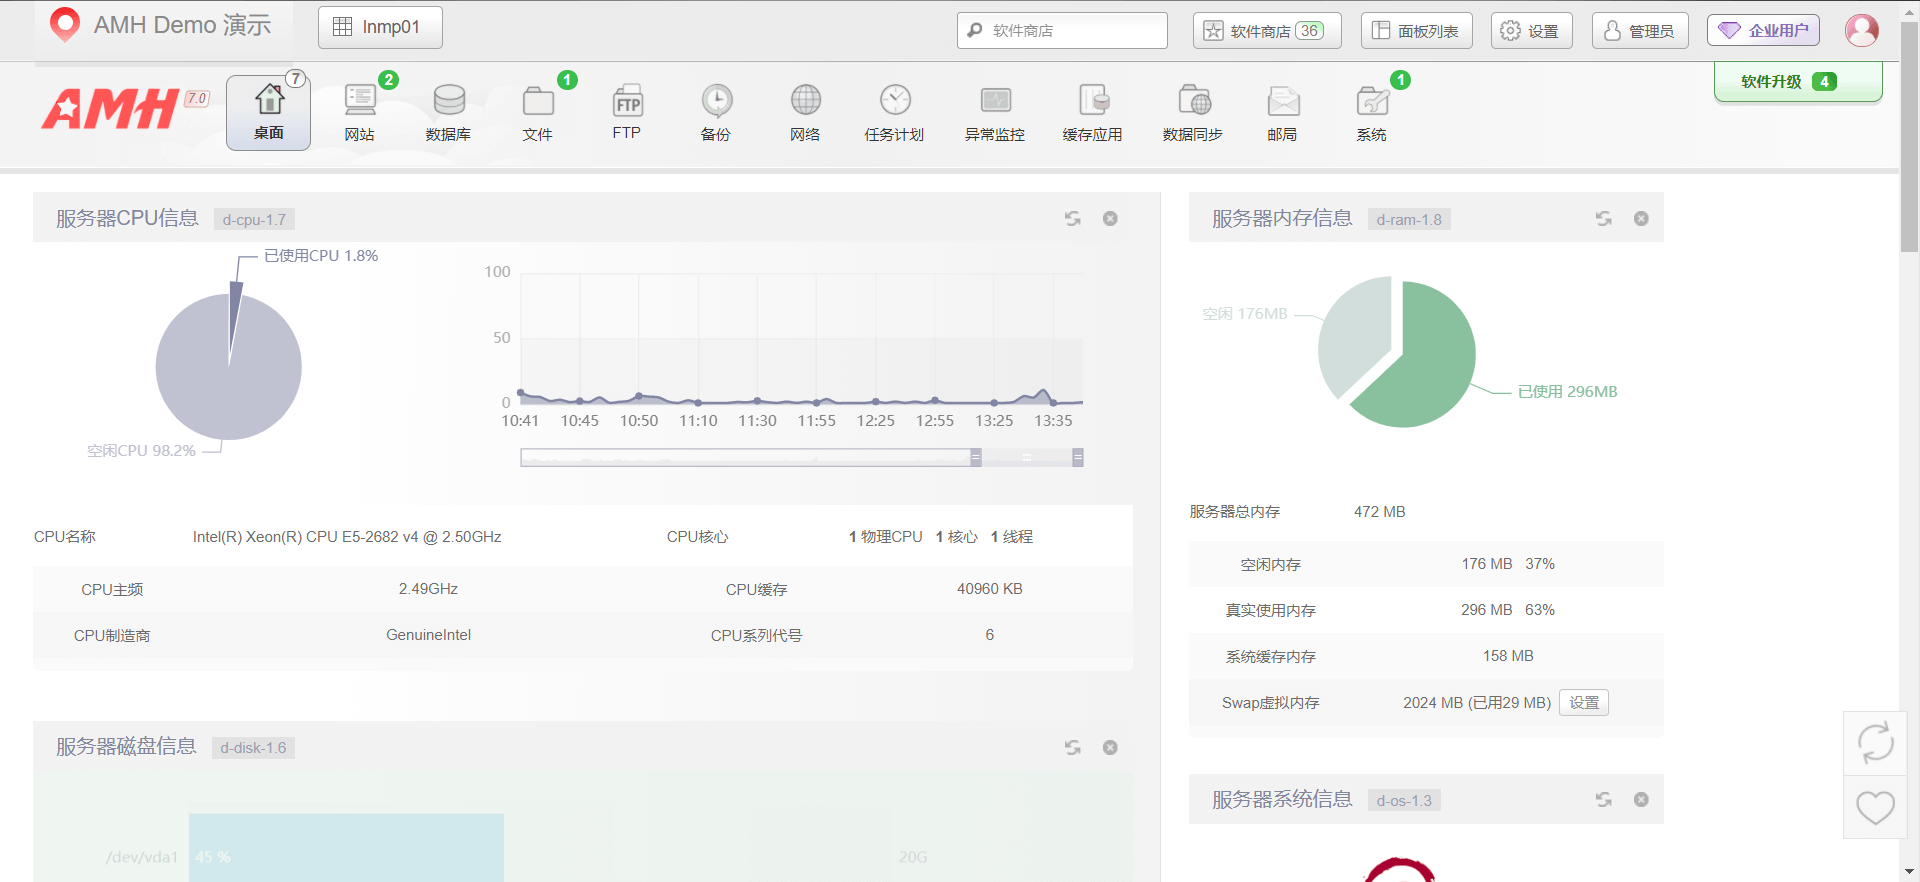
Task: Open 软件升级 software upgrade tab
Action: pyautogui.click(x=1798, y=81)
